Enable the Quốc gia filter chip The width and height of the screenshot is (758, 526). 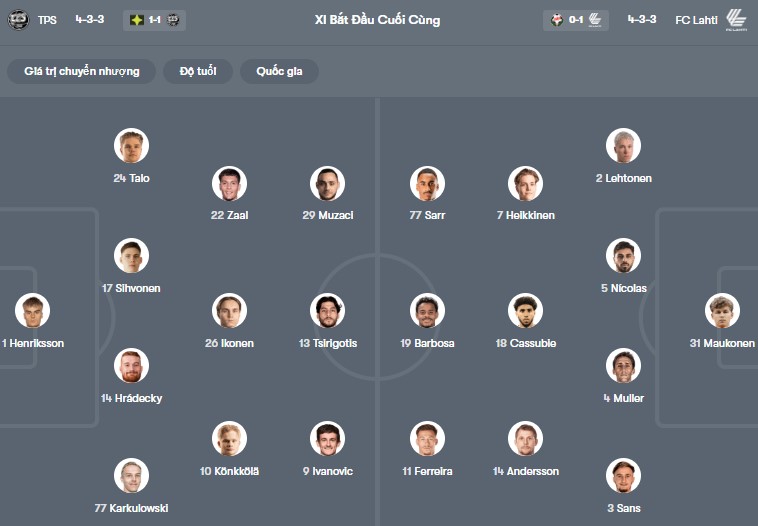click(279, 72)
